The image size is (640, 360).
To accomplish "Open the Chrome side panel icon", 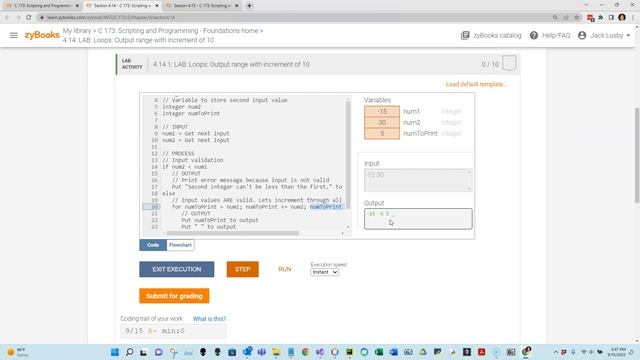I will click(611, 18).
